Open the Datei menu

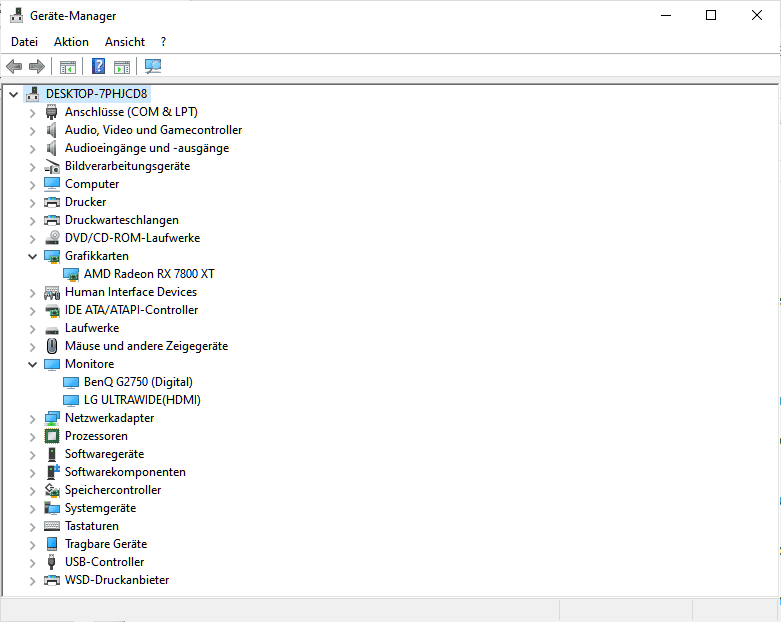(x=24, y=42)
